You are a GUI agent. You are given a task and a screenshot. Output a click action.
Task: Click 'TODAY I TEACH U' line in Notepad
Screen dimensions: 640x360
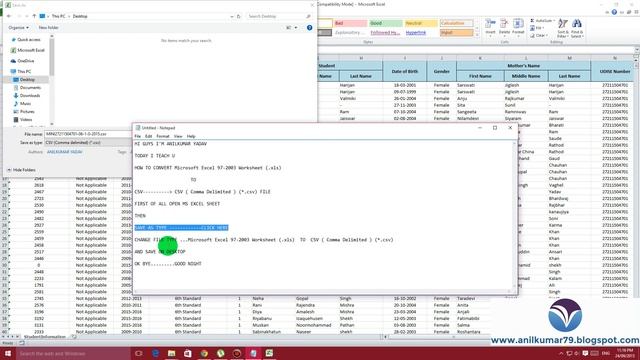155,156
